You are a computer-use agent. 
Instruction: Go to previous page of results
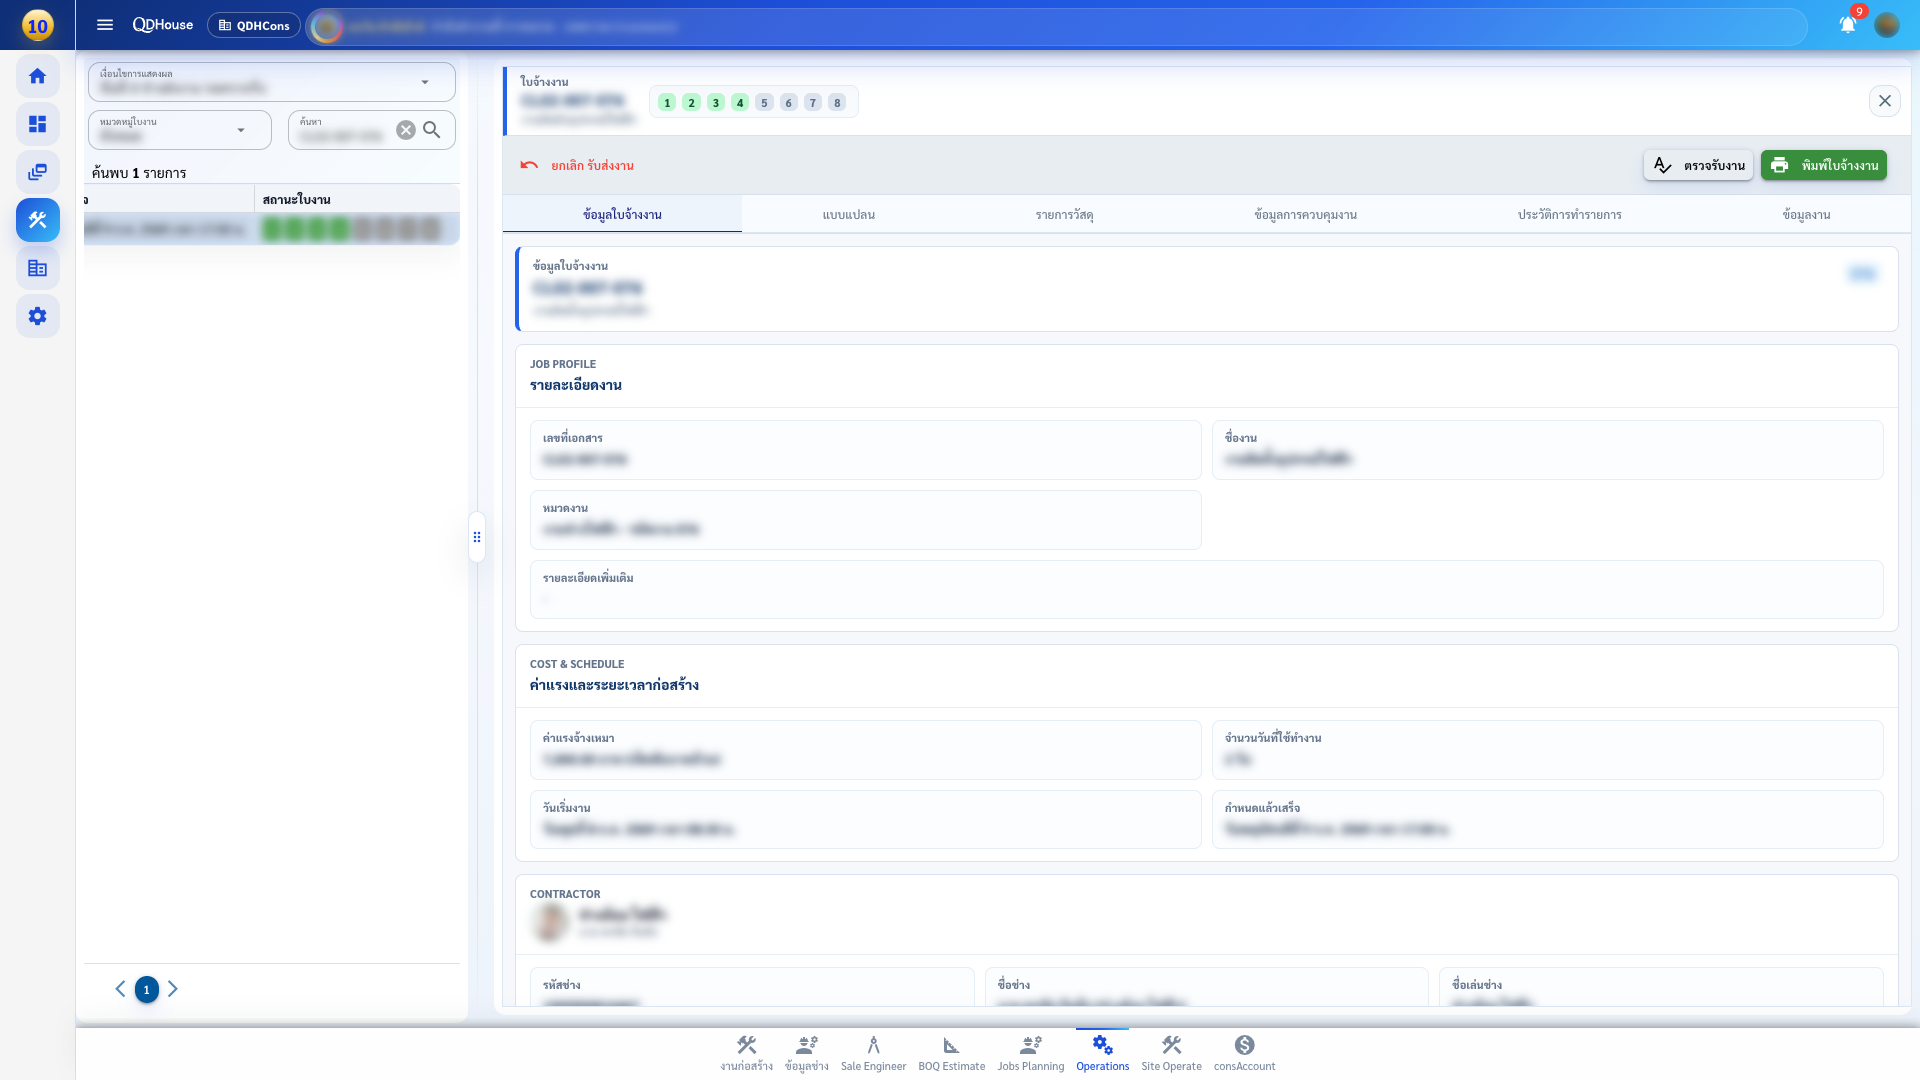pos(120,989)
